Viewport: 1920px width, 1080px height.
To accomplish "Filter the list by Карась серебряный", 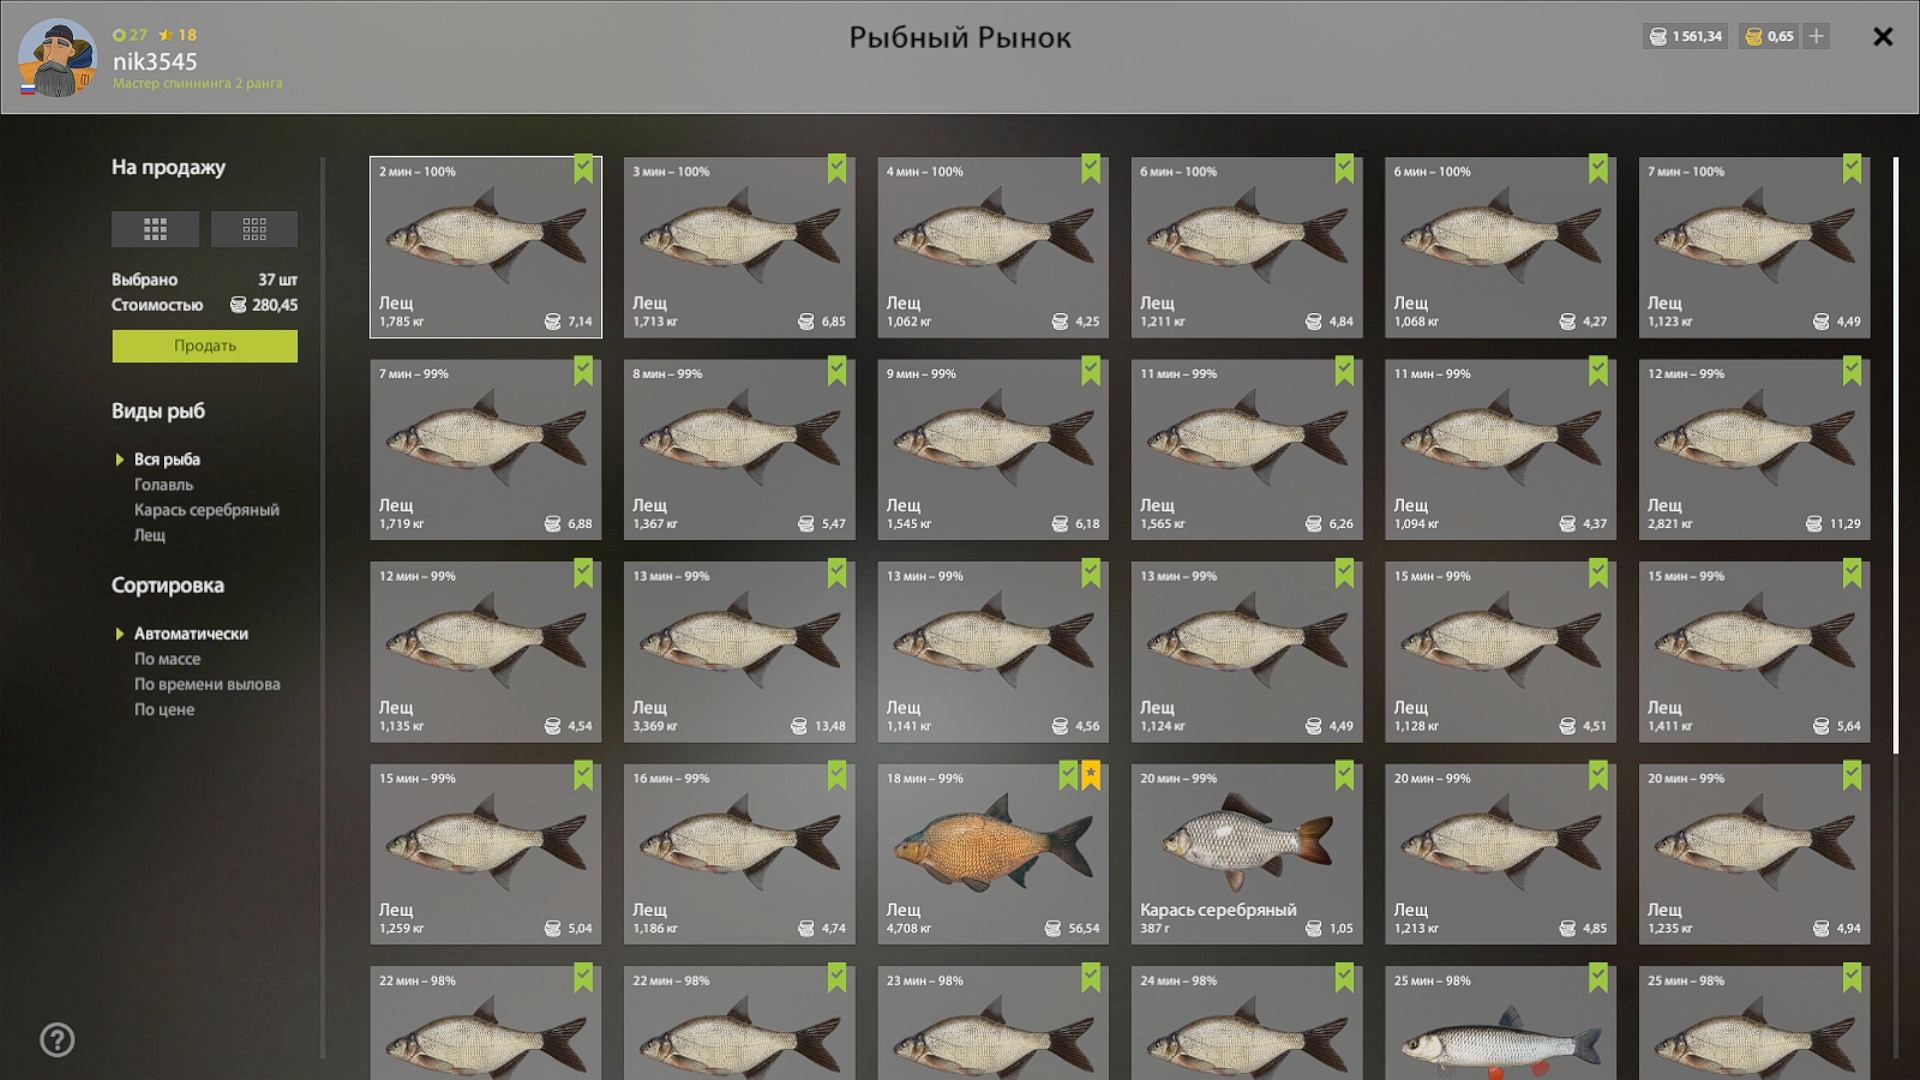I will click(207, 510).
